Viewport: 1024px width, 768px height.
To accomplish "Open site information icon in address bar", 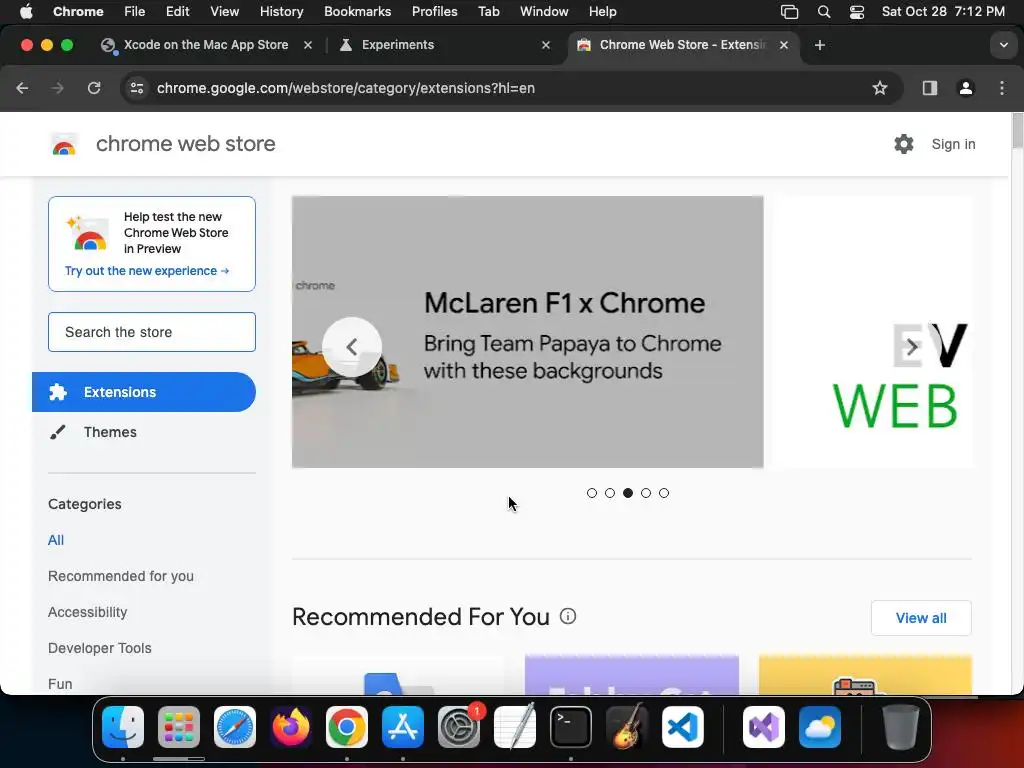I will tap(136, 88).
